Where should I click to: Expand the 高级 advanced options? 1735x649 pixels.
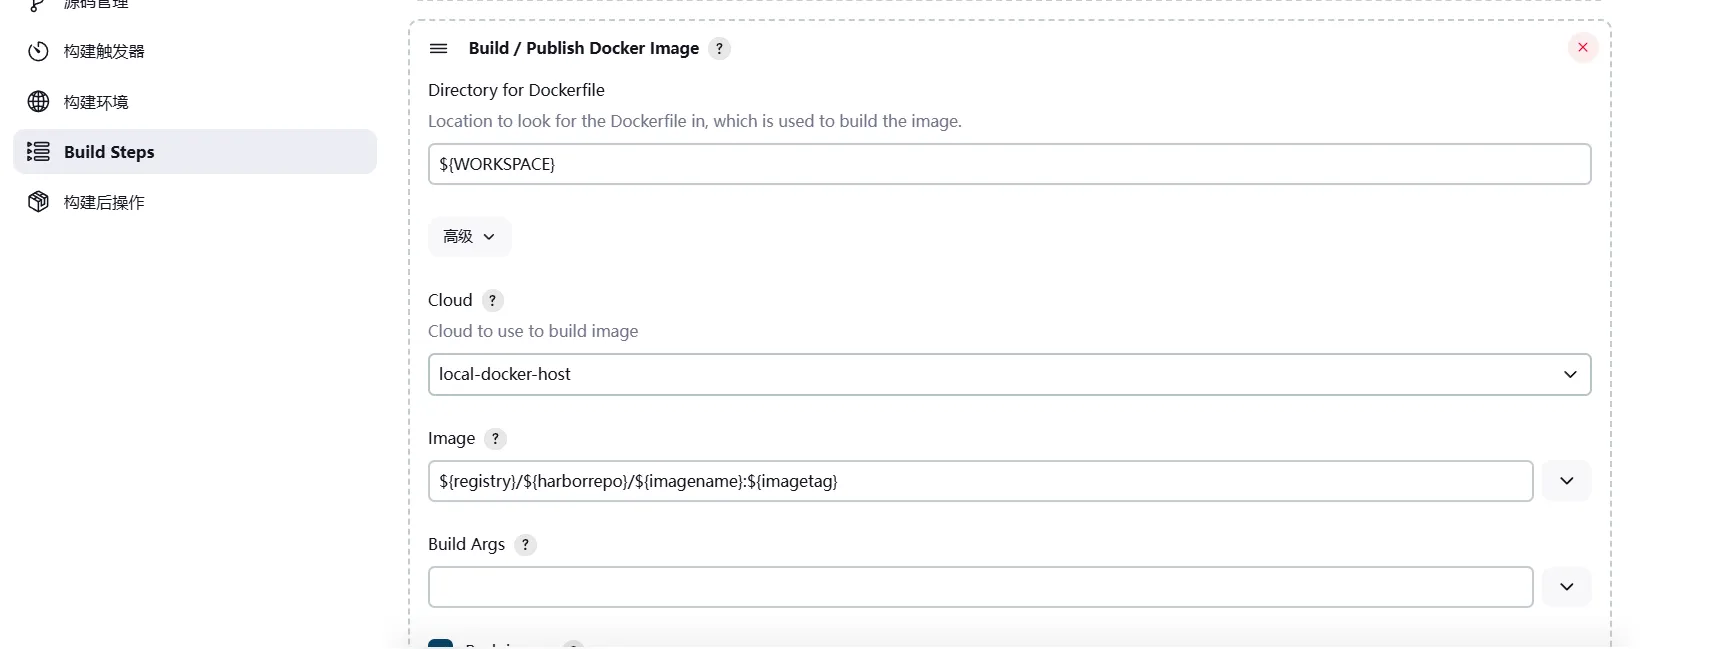(x=469, y=237)
